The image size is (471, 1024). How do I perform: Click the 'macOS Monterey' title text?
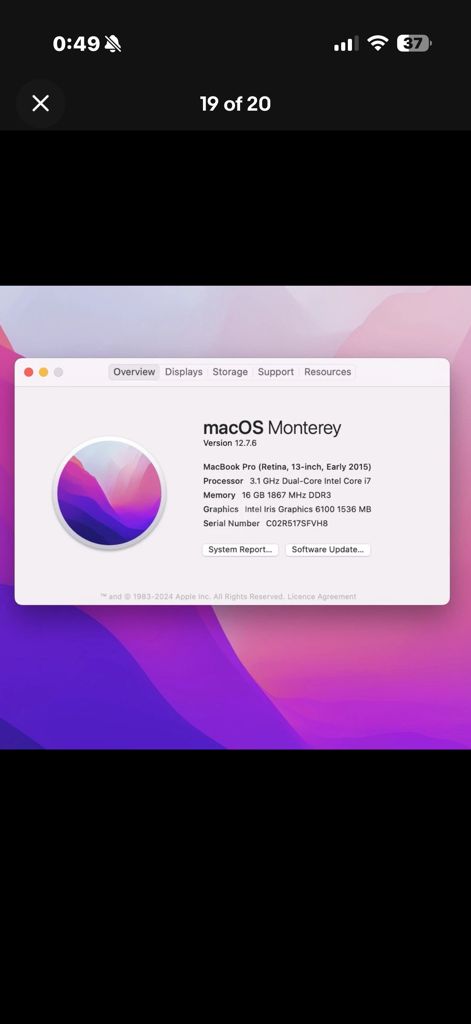272,428
